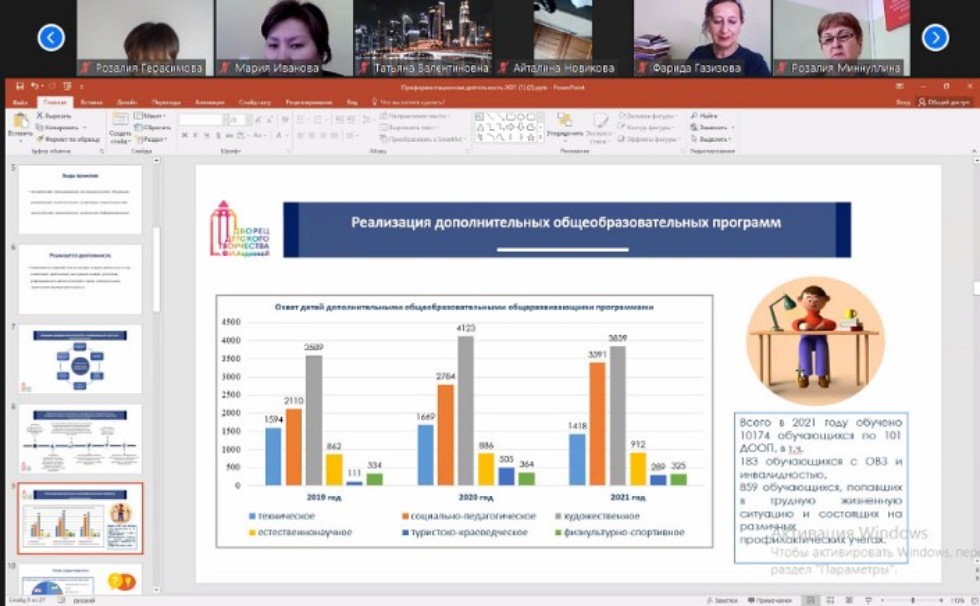Click the Cut (Вырезать) scissors icon
This screenshot has height=606, width=980.
click(x=40, y=116)
